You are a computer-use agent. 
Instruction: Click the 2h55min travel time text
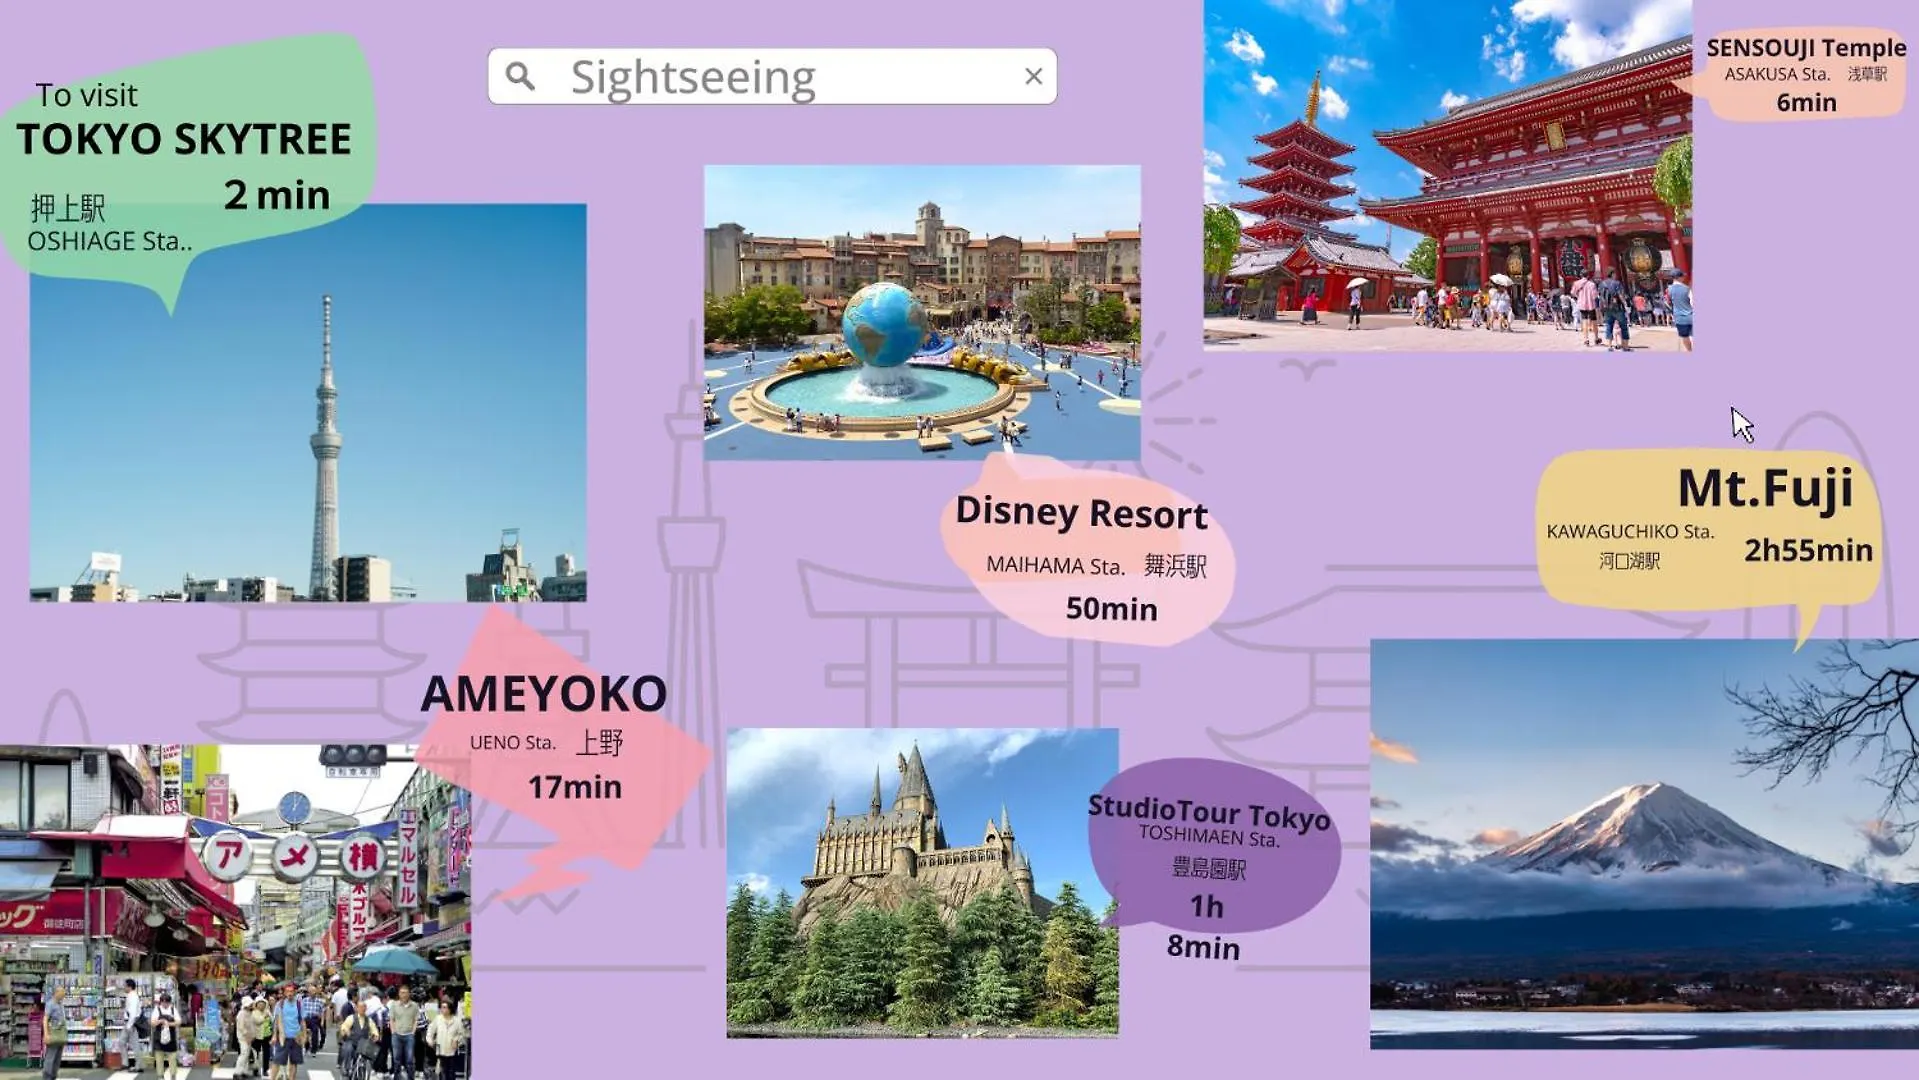pos(1807,550)
